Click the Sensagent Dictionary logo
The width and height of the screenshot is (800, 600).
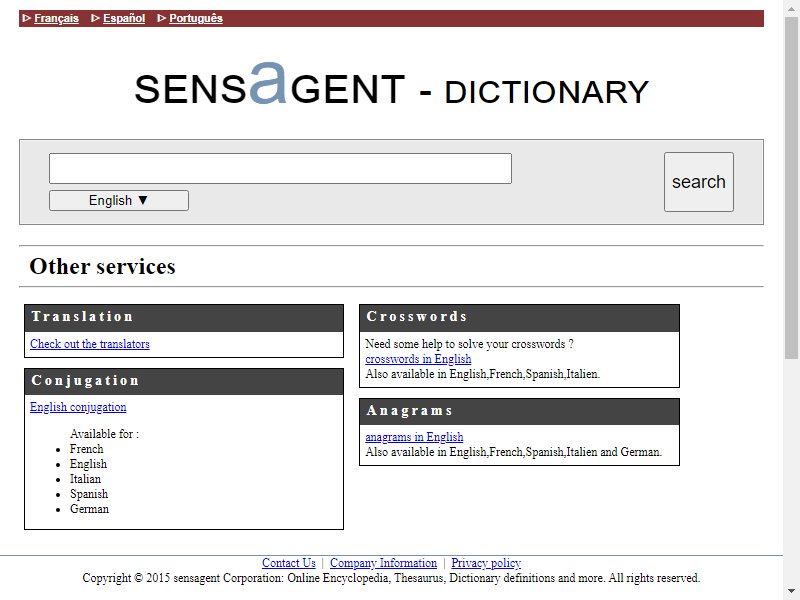(x=391, y=85)
